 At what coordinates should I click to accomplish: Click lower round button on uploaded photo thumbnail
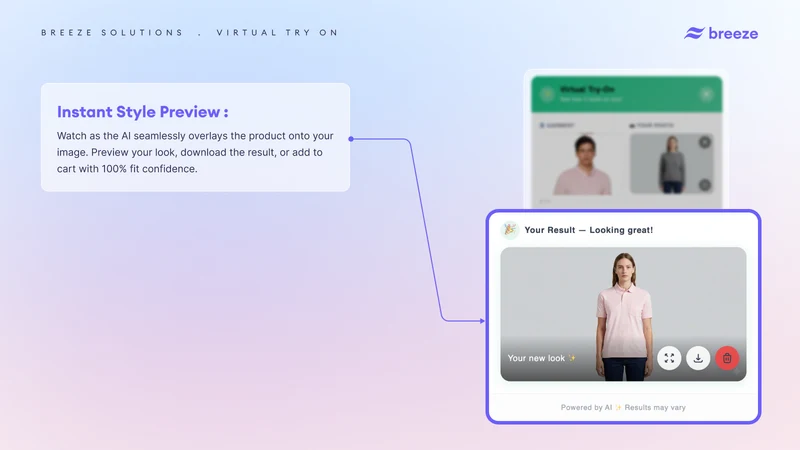pyautogui.click(x=705, y=185)
